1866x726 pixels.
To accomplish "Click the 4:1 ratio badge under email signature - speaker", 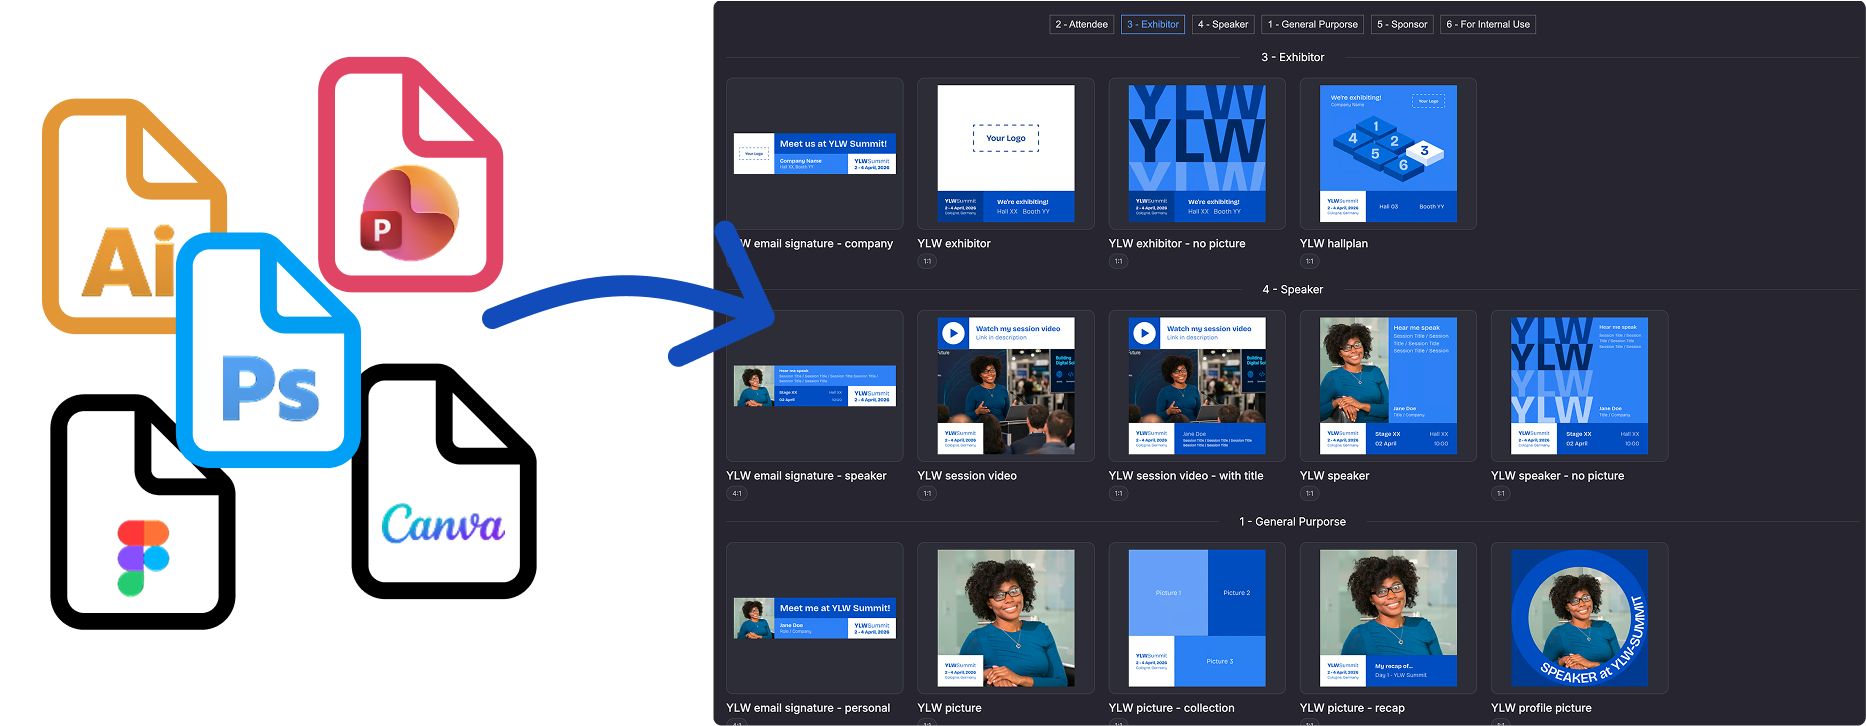I will (737, 494).
